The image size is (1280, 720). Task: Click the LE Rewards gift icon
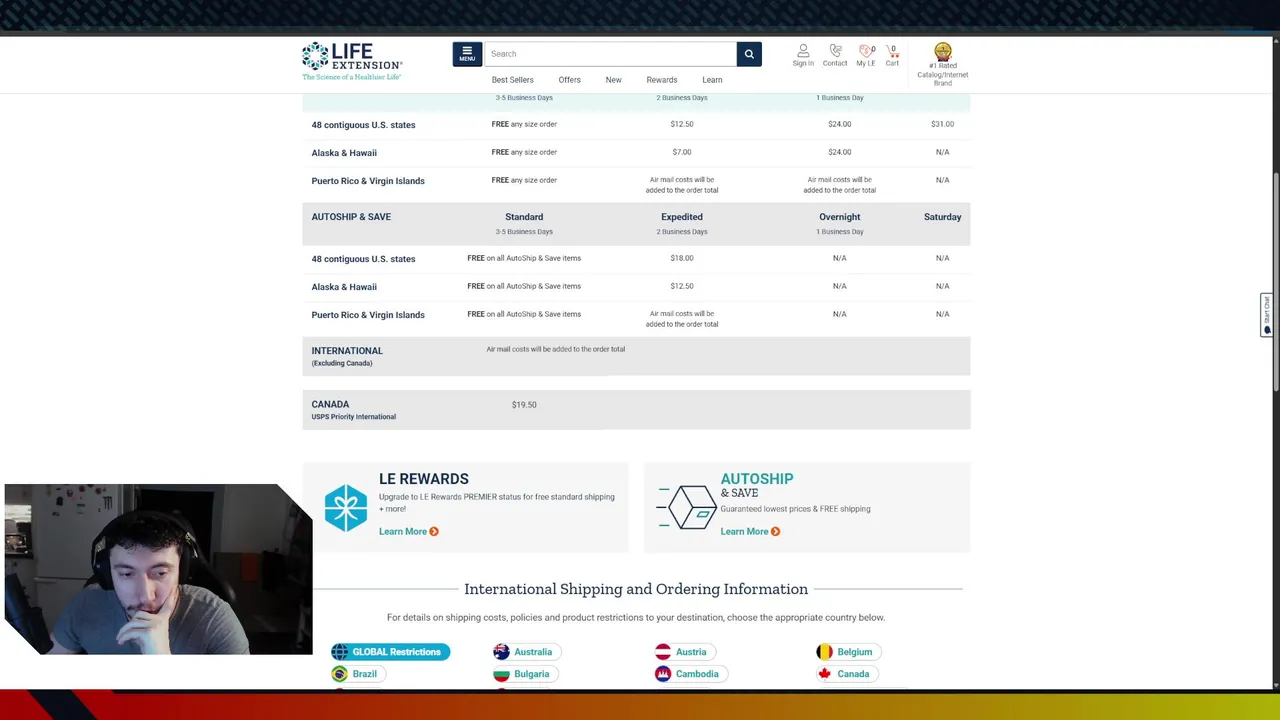point(346,508)
